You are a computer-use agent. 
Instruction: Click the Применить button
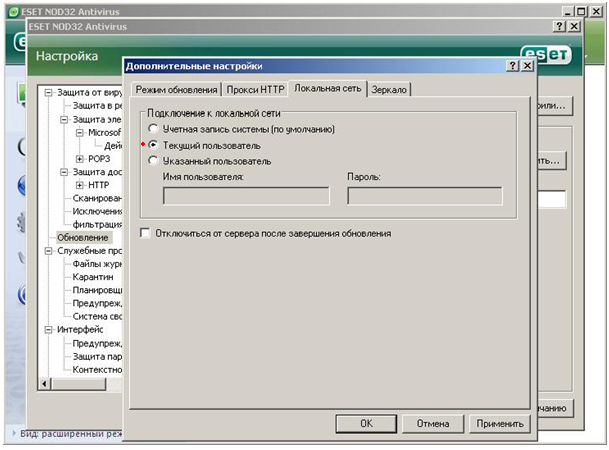(499, 423)
